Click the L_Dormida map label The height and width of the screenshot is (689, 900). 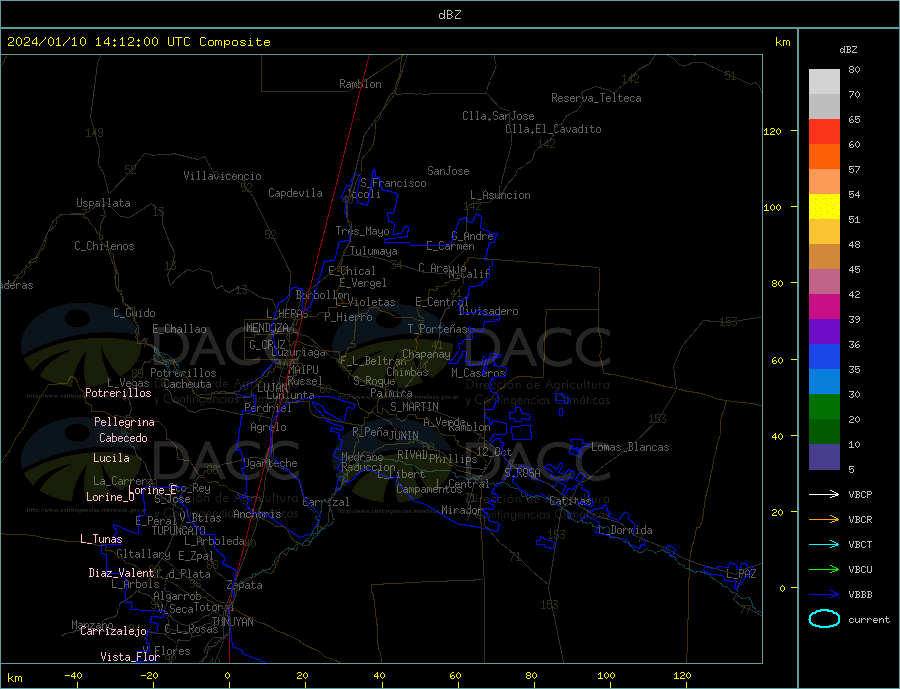626,530
